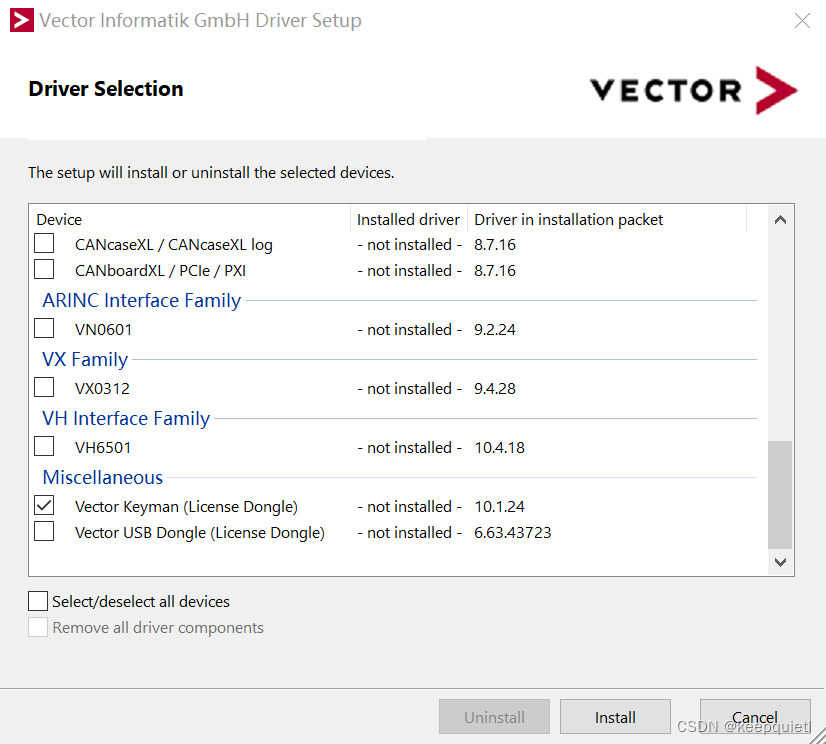Click the scroll down arrow of device list
This screenshot has height=744, width=826.
[x=780, y=562]
